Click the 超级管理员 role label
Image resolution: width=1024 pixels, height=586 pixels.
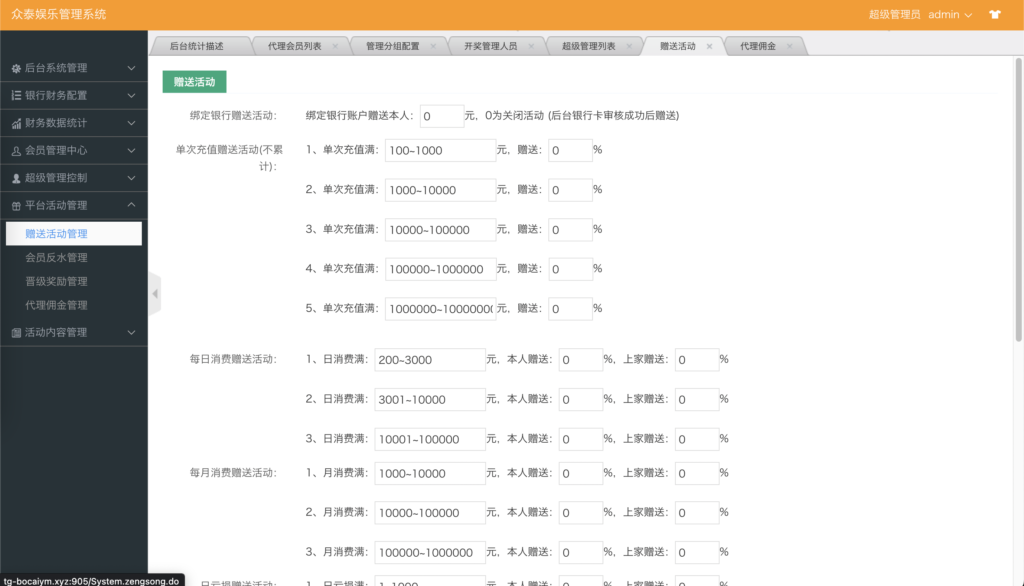pos(894,14)
